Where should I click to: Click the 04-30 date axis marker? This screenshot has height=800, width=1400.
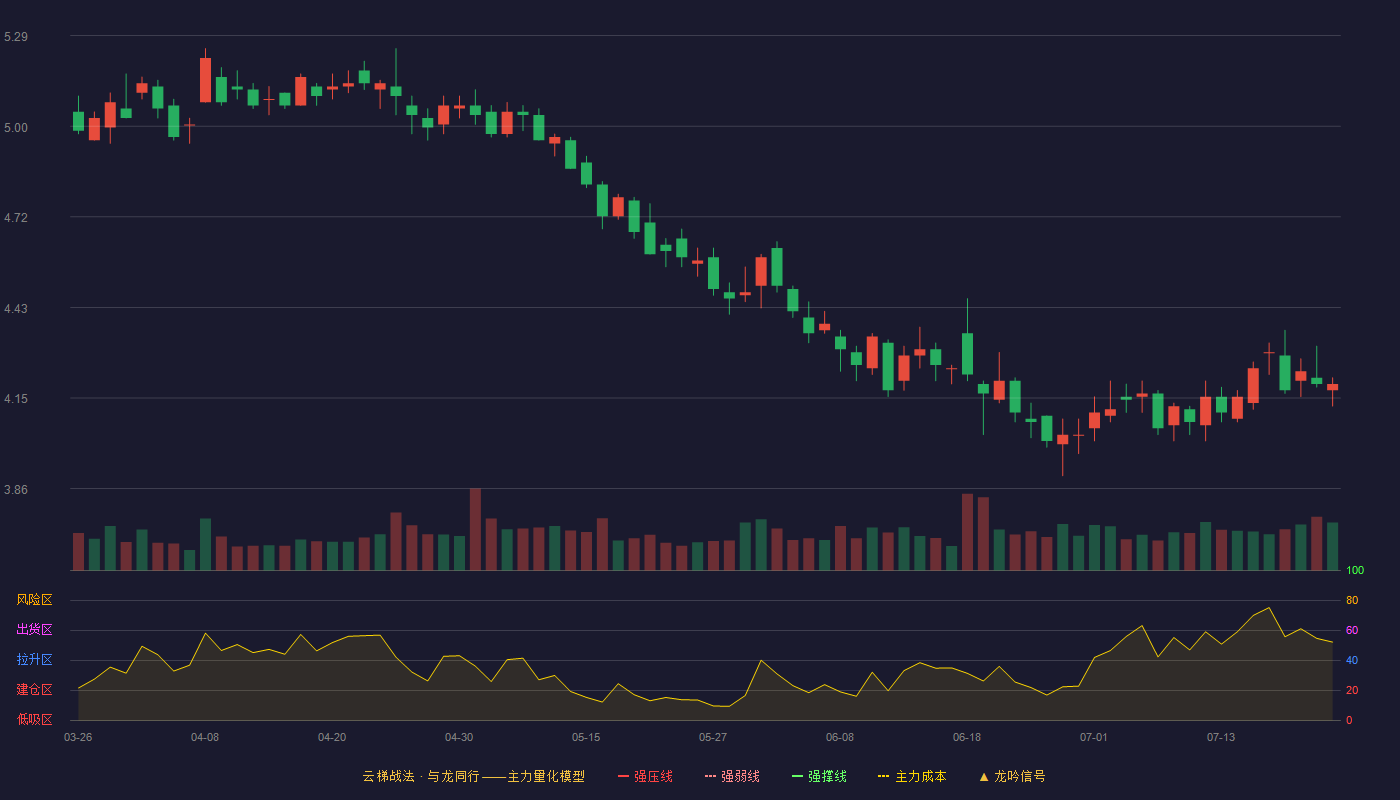(x=459, y=737)
